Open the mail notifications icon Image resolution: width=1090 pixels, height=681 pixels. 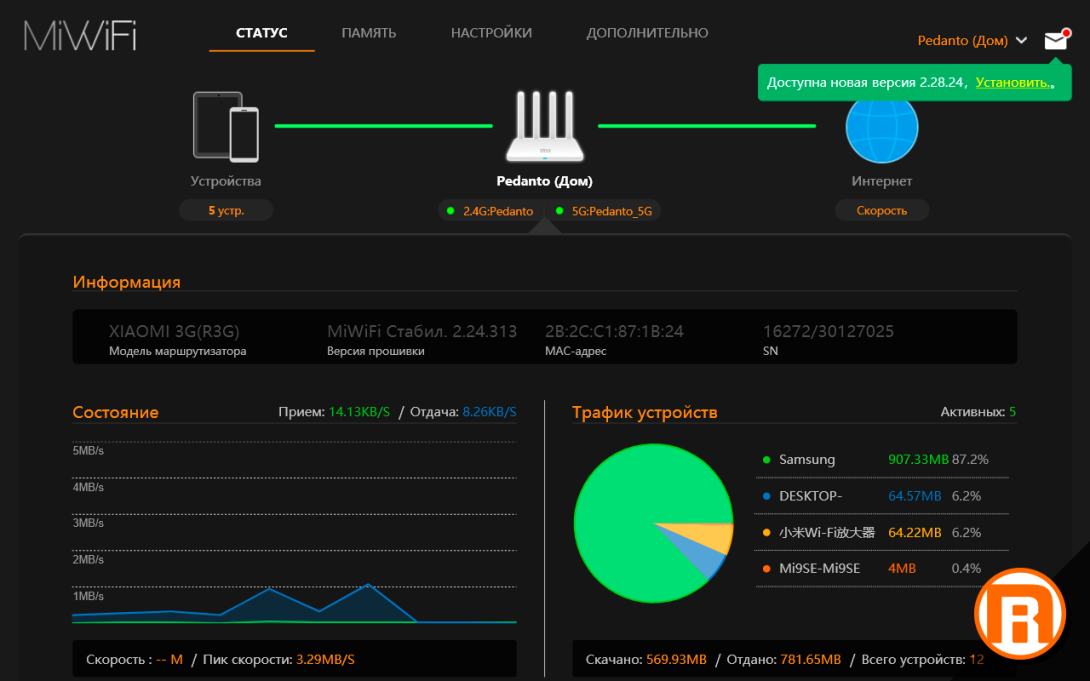click(1056, 40)
